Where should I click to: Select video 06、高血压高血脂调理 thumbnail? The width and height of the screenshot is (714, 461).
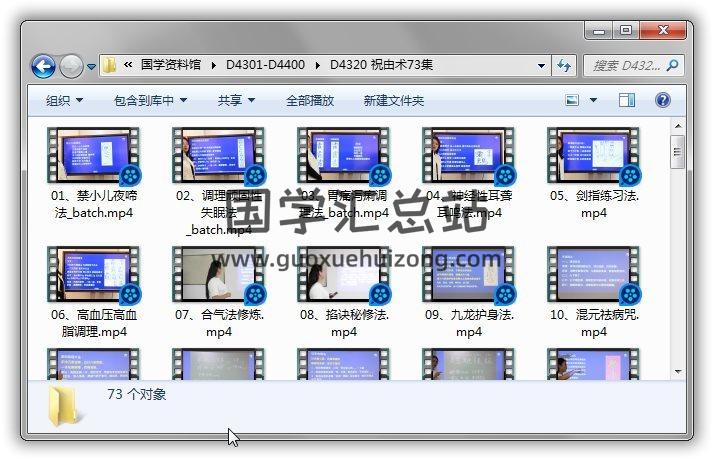click(94, 275)
